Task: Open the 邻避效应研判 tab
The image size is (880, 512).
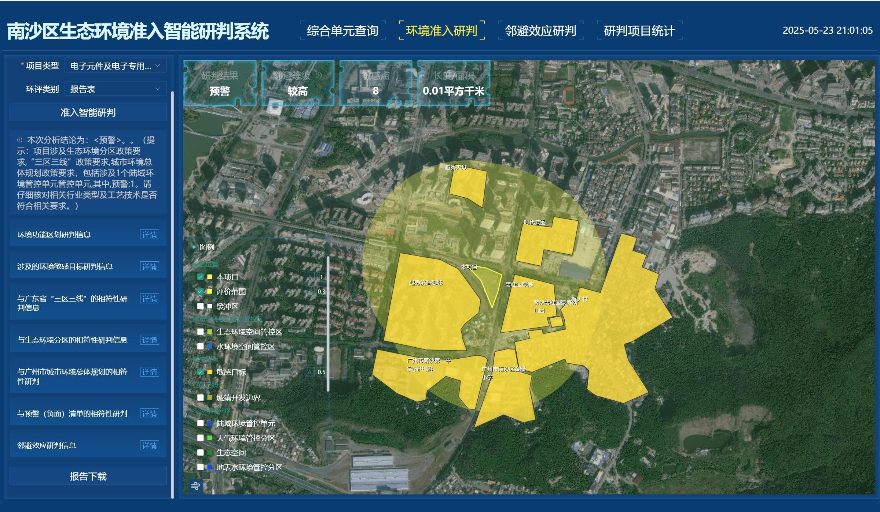Action: pos(541,31)
